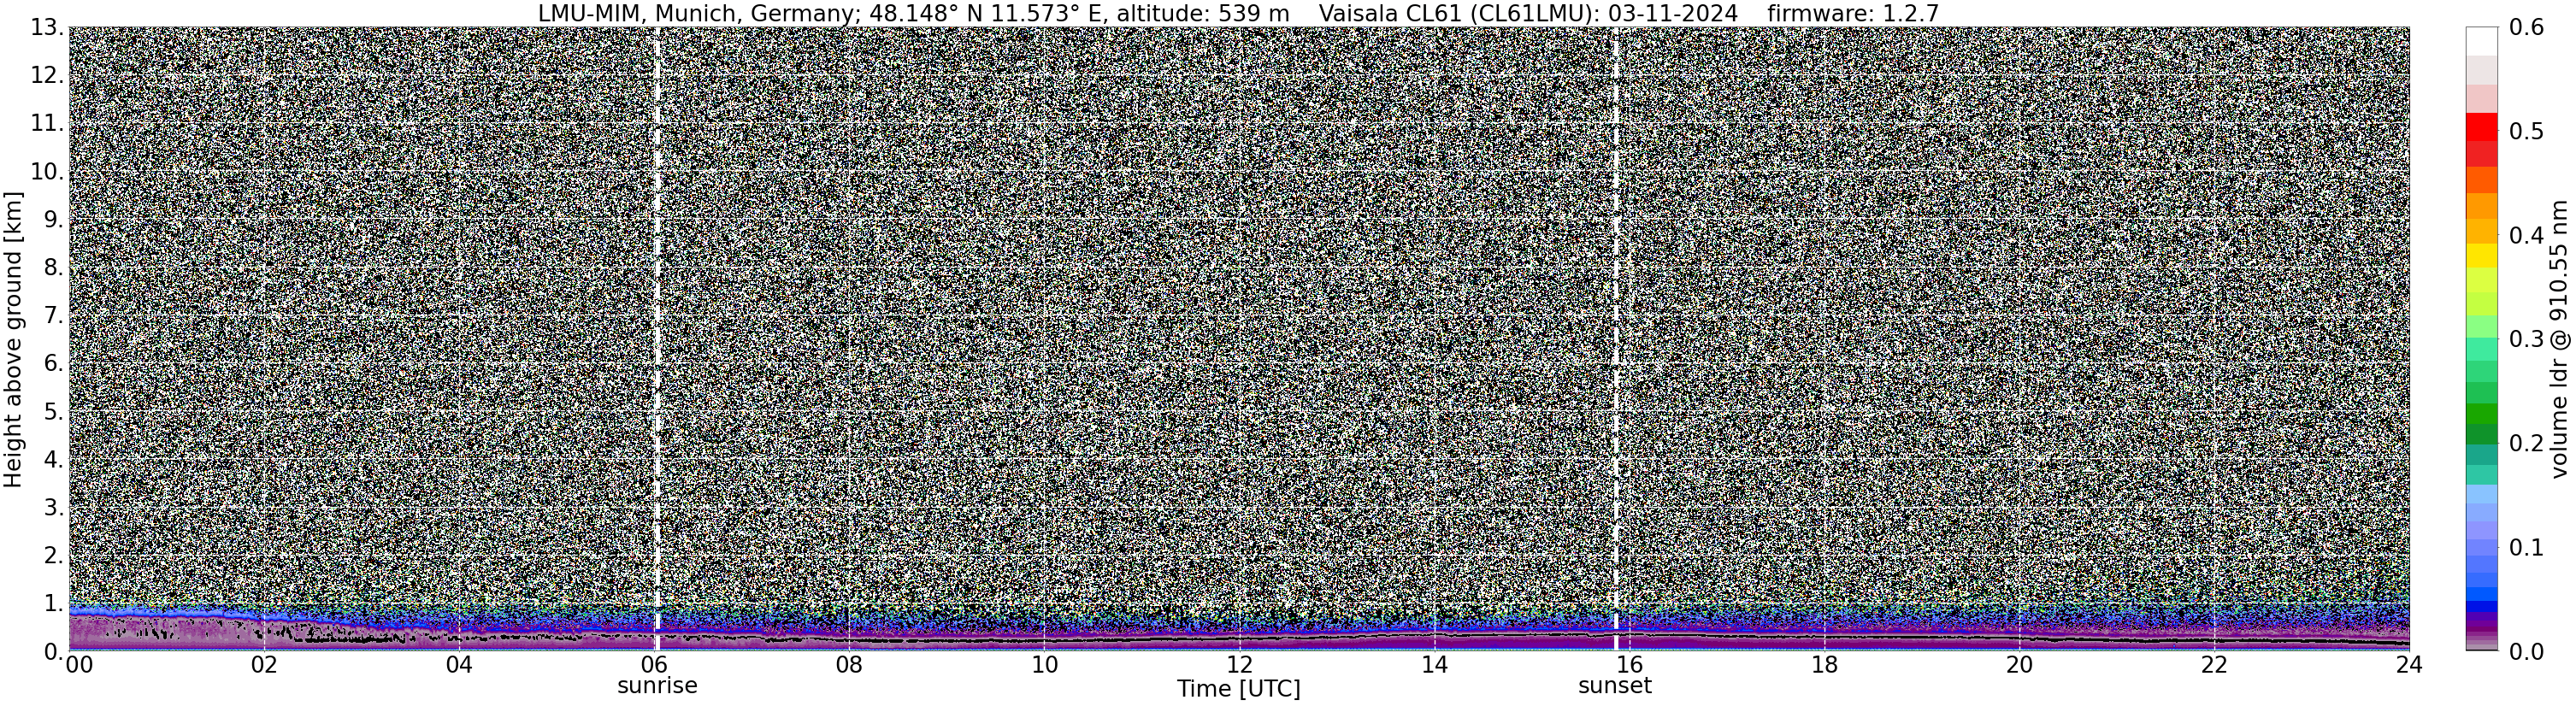2576x706 pixels.
Task: Click the '12' time tick label
Action: coord(1239,665)
